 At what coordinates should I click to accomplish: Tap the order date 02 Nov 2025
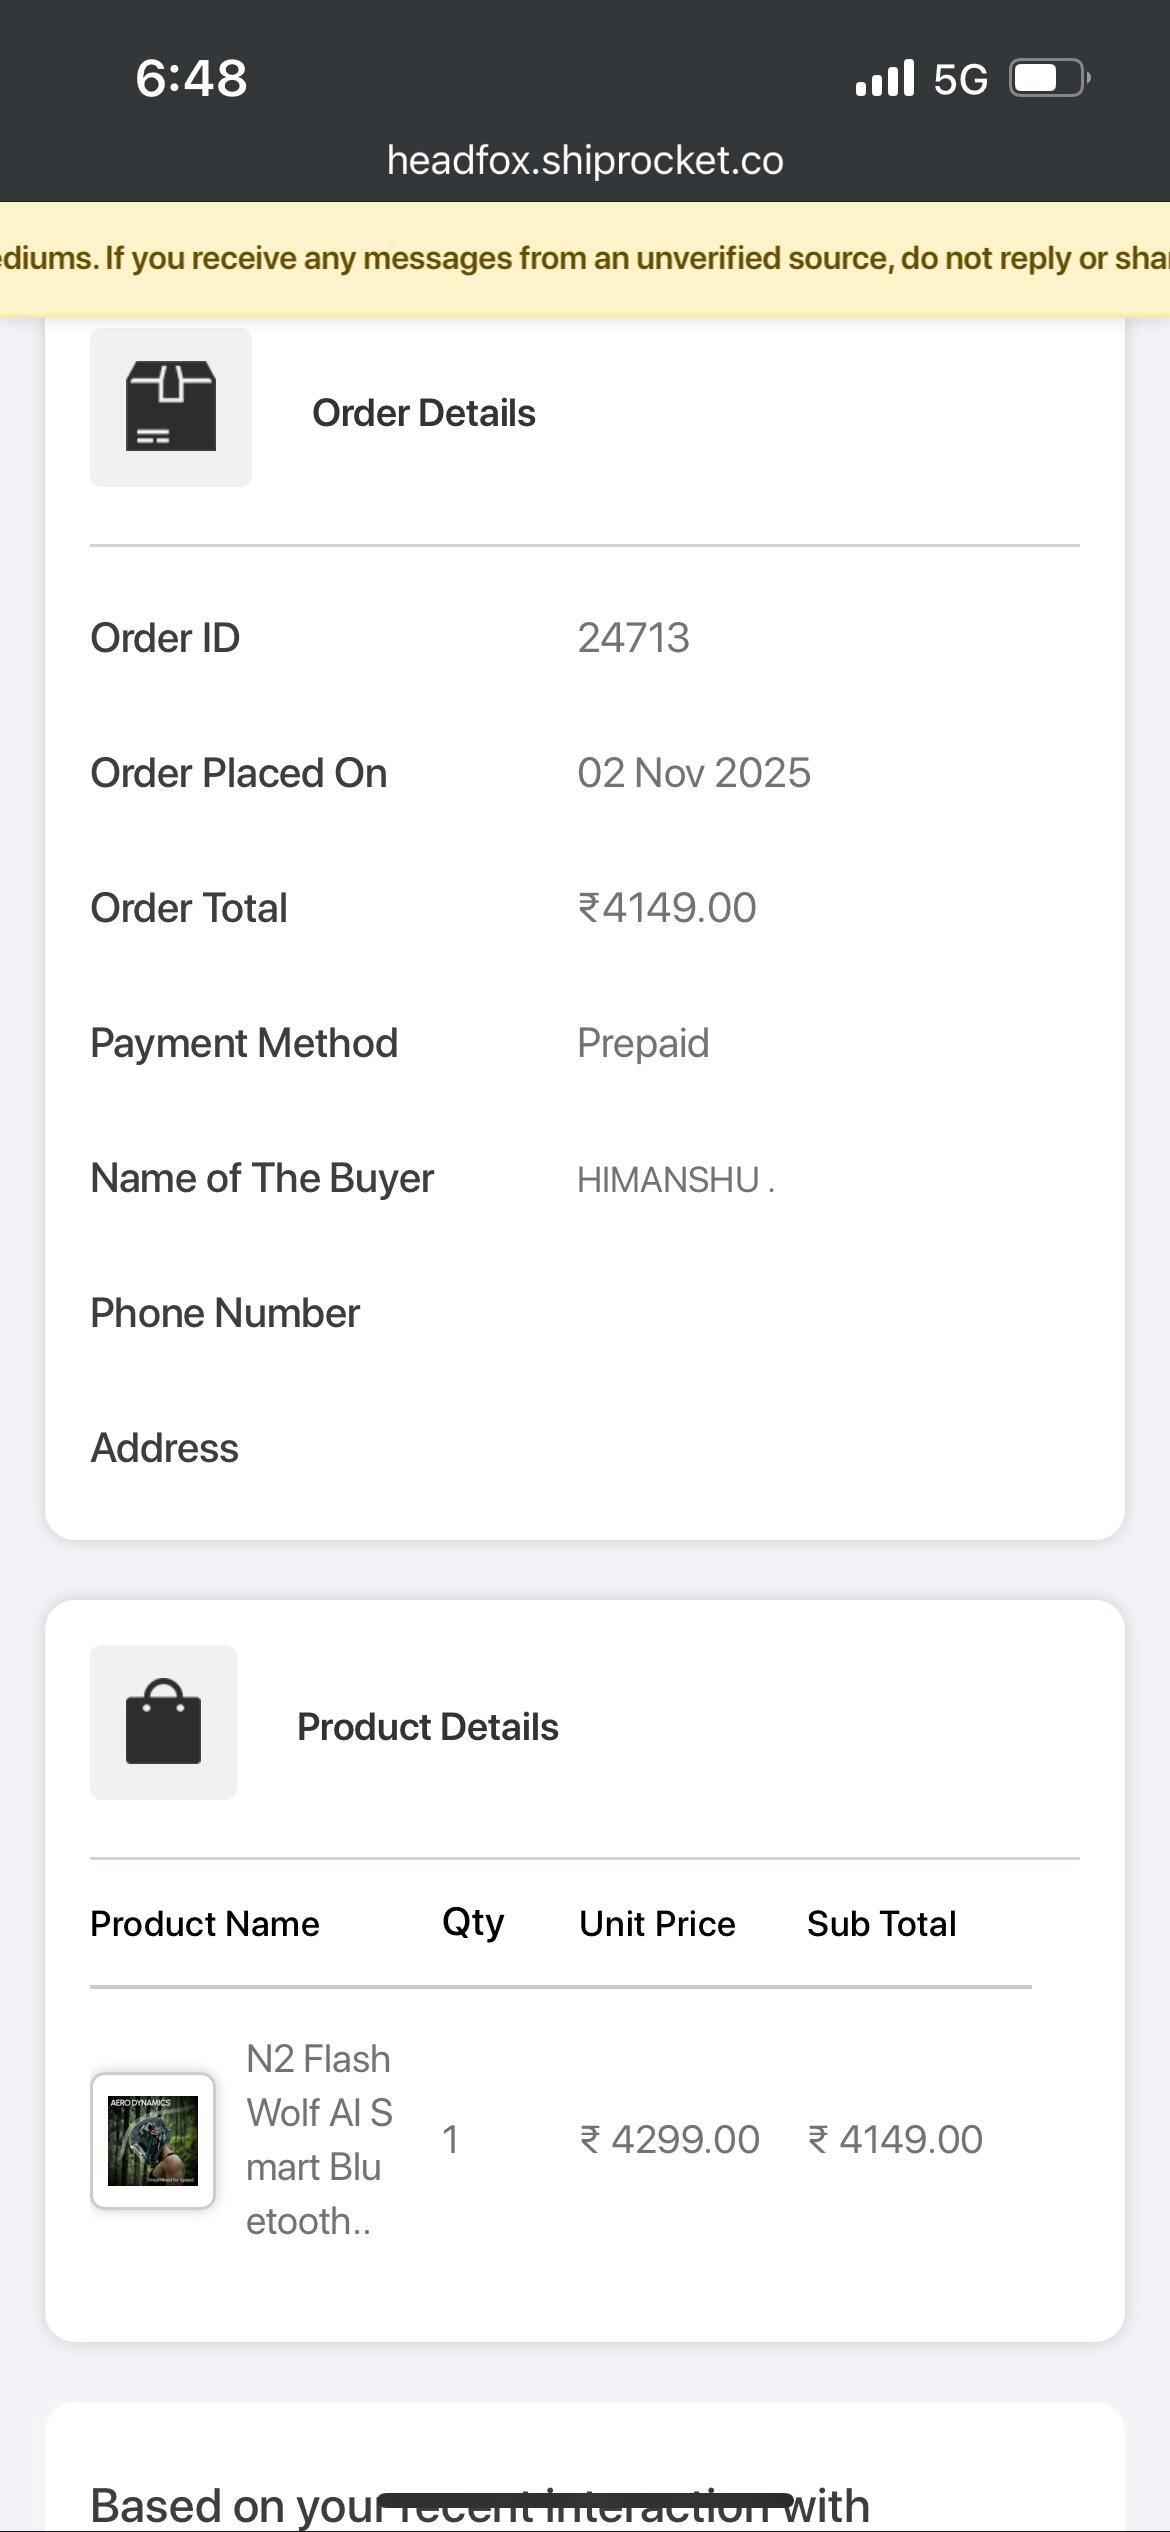pos(693,773)
